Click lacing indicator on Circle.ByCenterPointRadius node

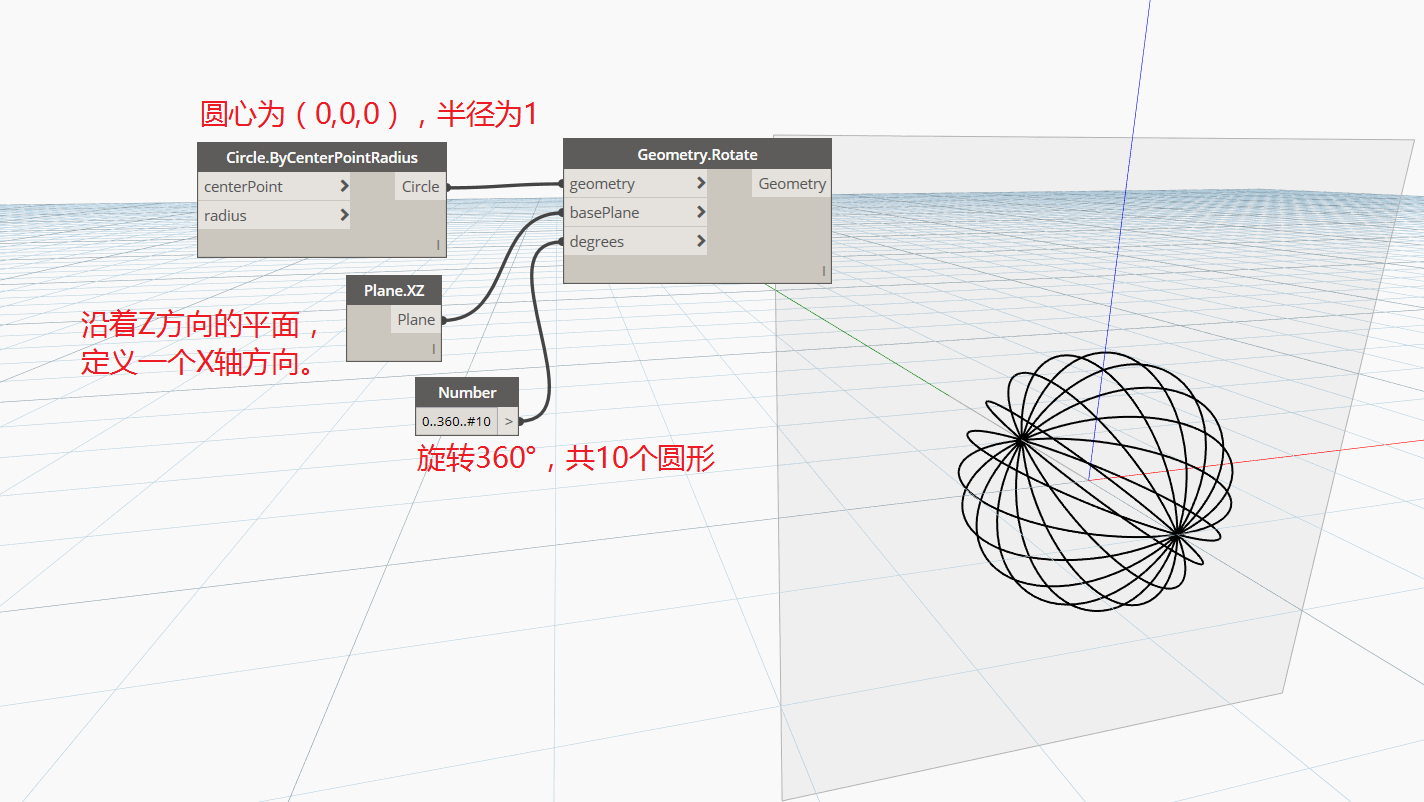tap(438, 245)
